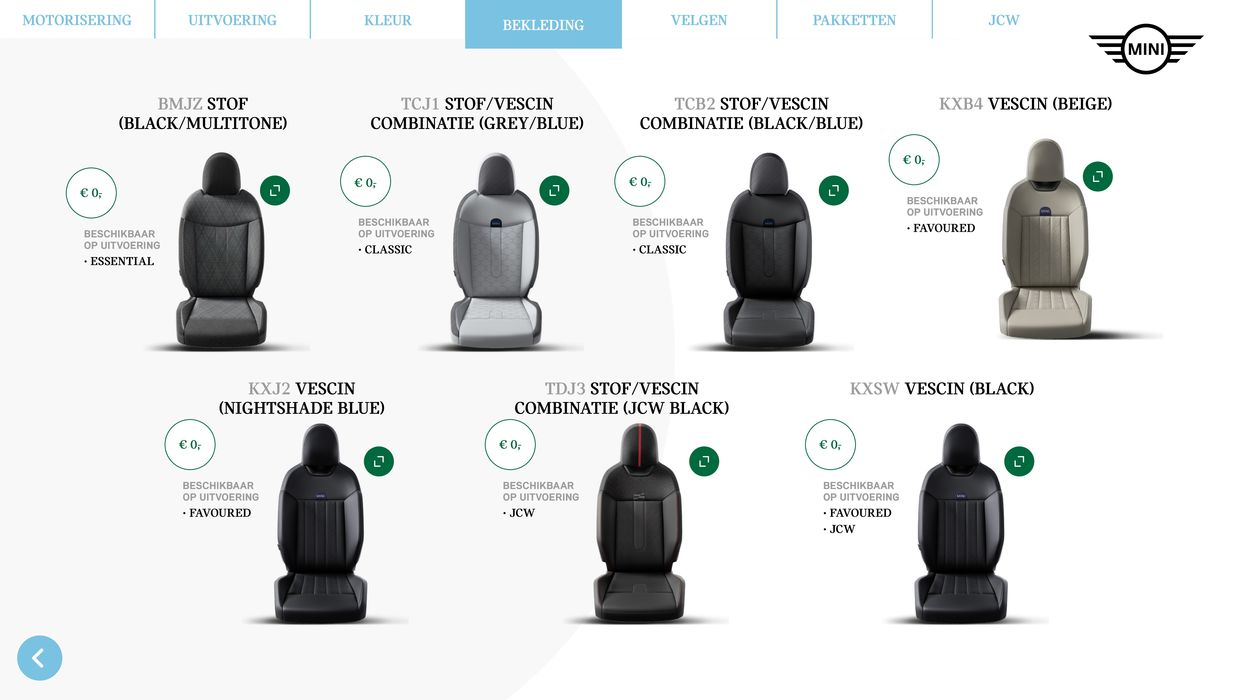Select the Velgen tab
The image size is (1244, 700).
coord(699,20)
